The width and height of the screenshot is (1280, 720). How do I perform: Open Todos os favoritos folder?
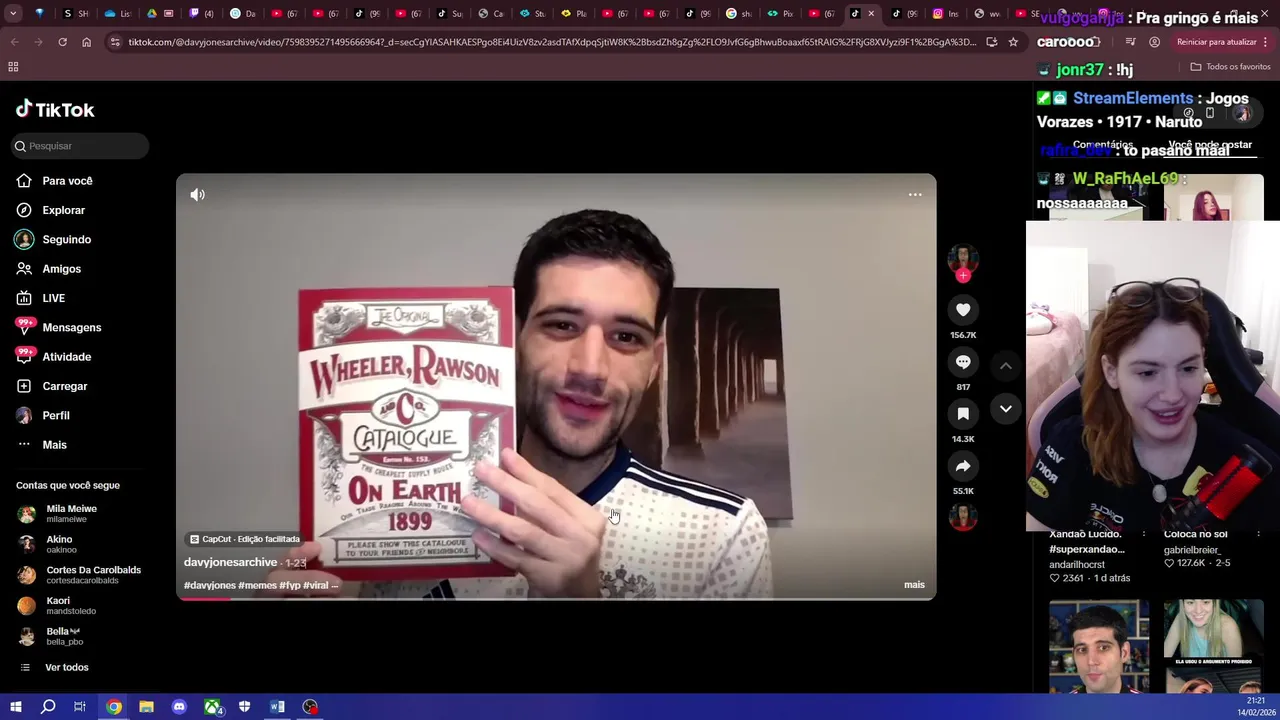click(1230, 66)
